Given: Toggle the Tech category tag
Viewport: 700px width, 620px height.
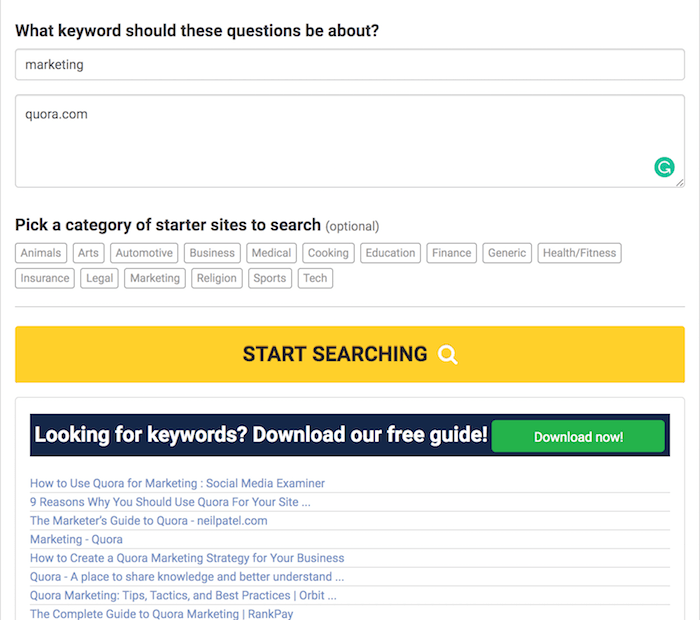Looking at the screenshot, I should click(315, 278).
